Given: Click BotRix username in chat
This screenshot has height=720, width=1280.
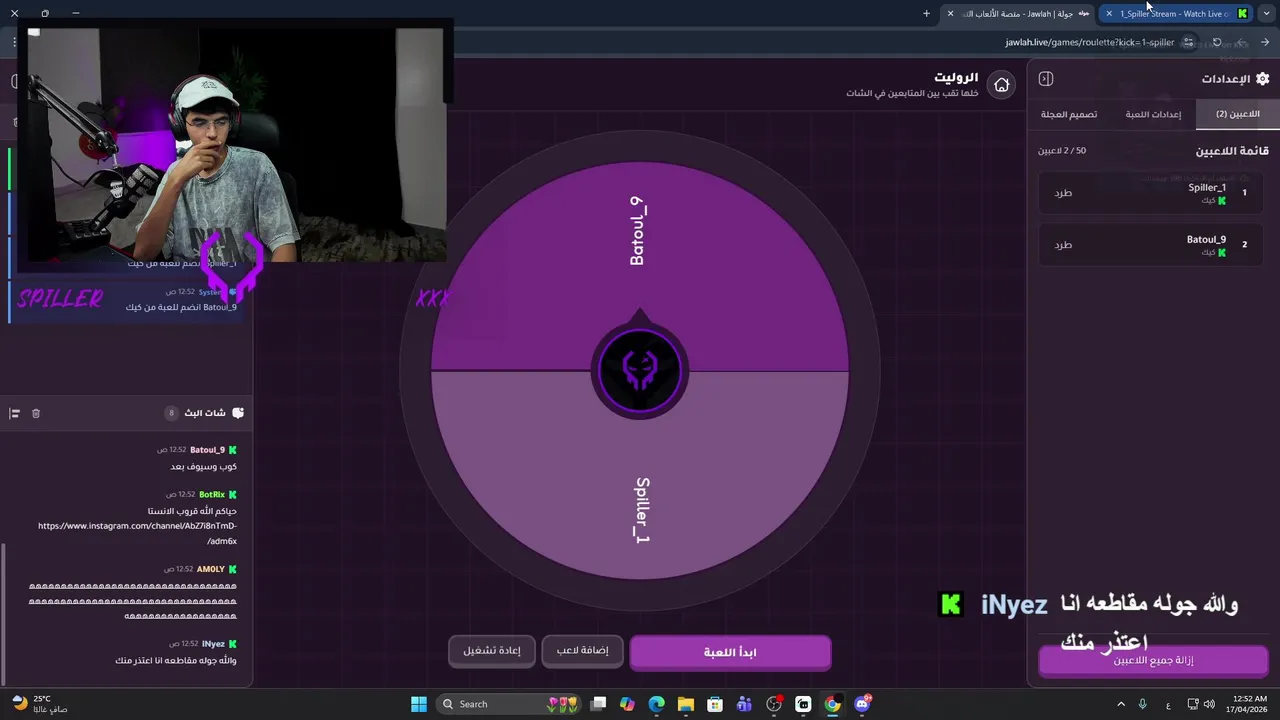Looking at the screenshot, I should [x=212, y=495].
